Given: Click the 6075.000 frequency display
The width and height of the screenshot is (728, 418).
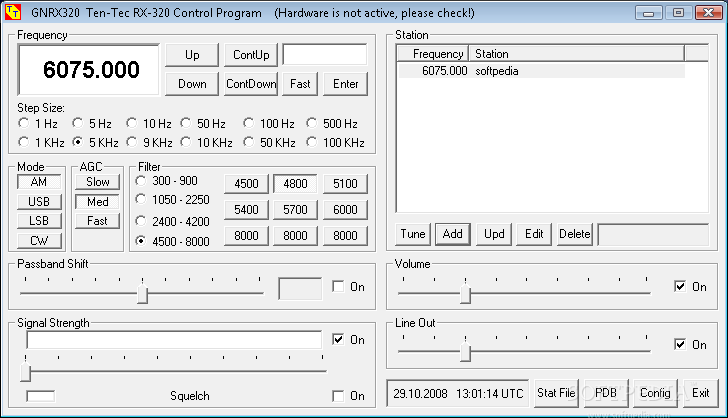Looking at the screenshot, I should pyautogui.click(x=89, y=70).
